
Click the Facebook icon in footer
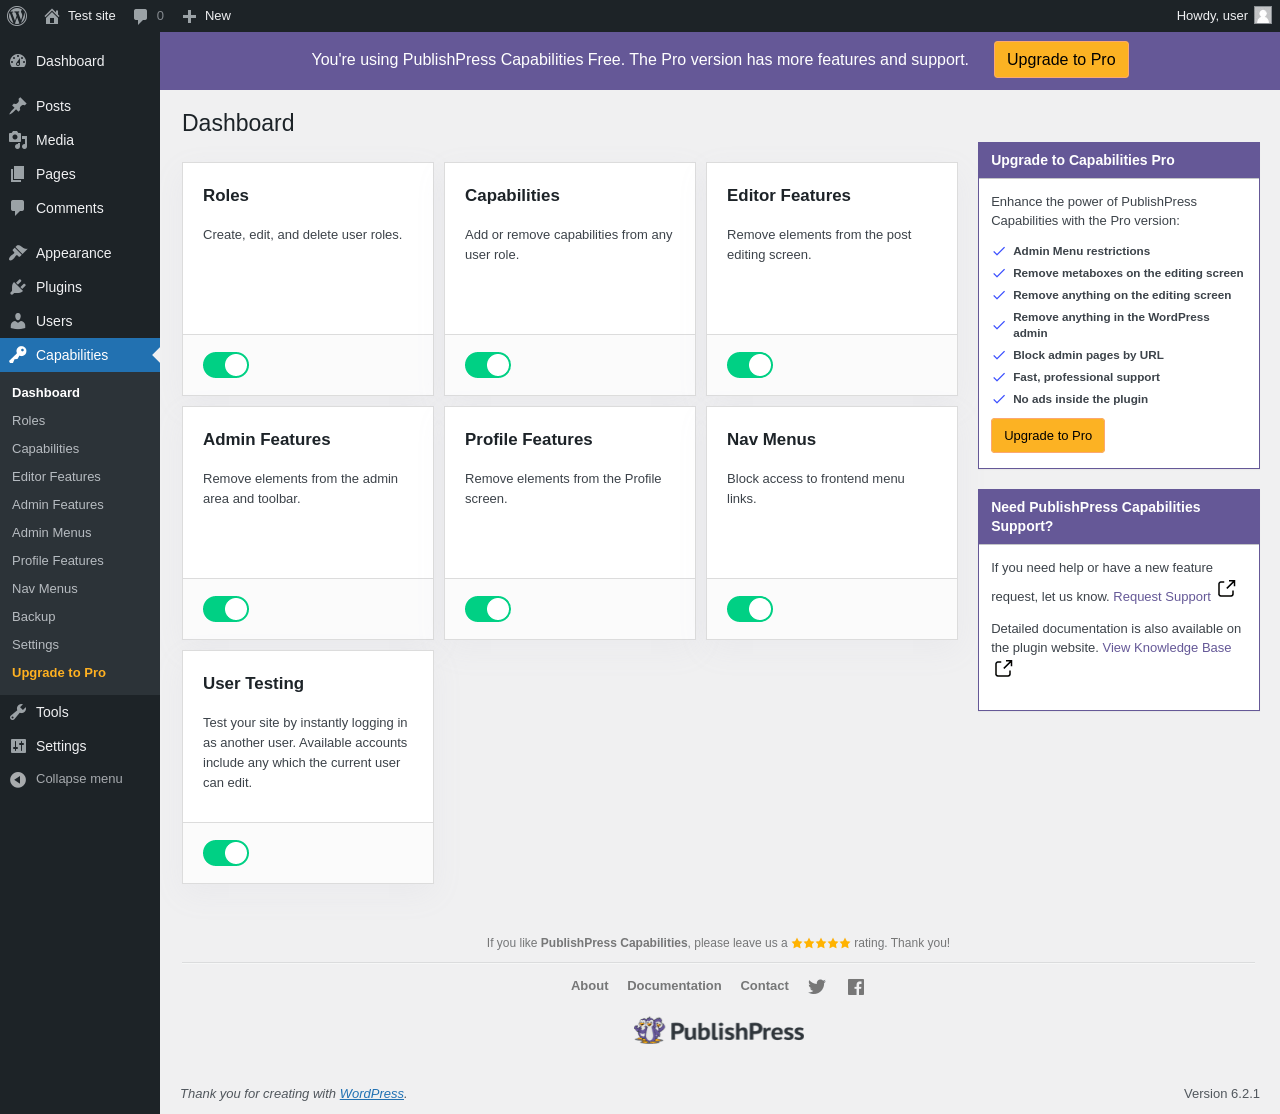(856, 987)
